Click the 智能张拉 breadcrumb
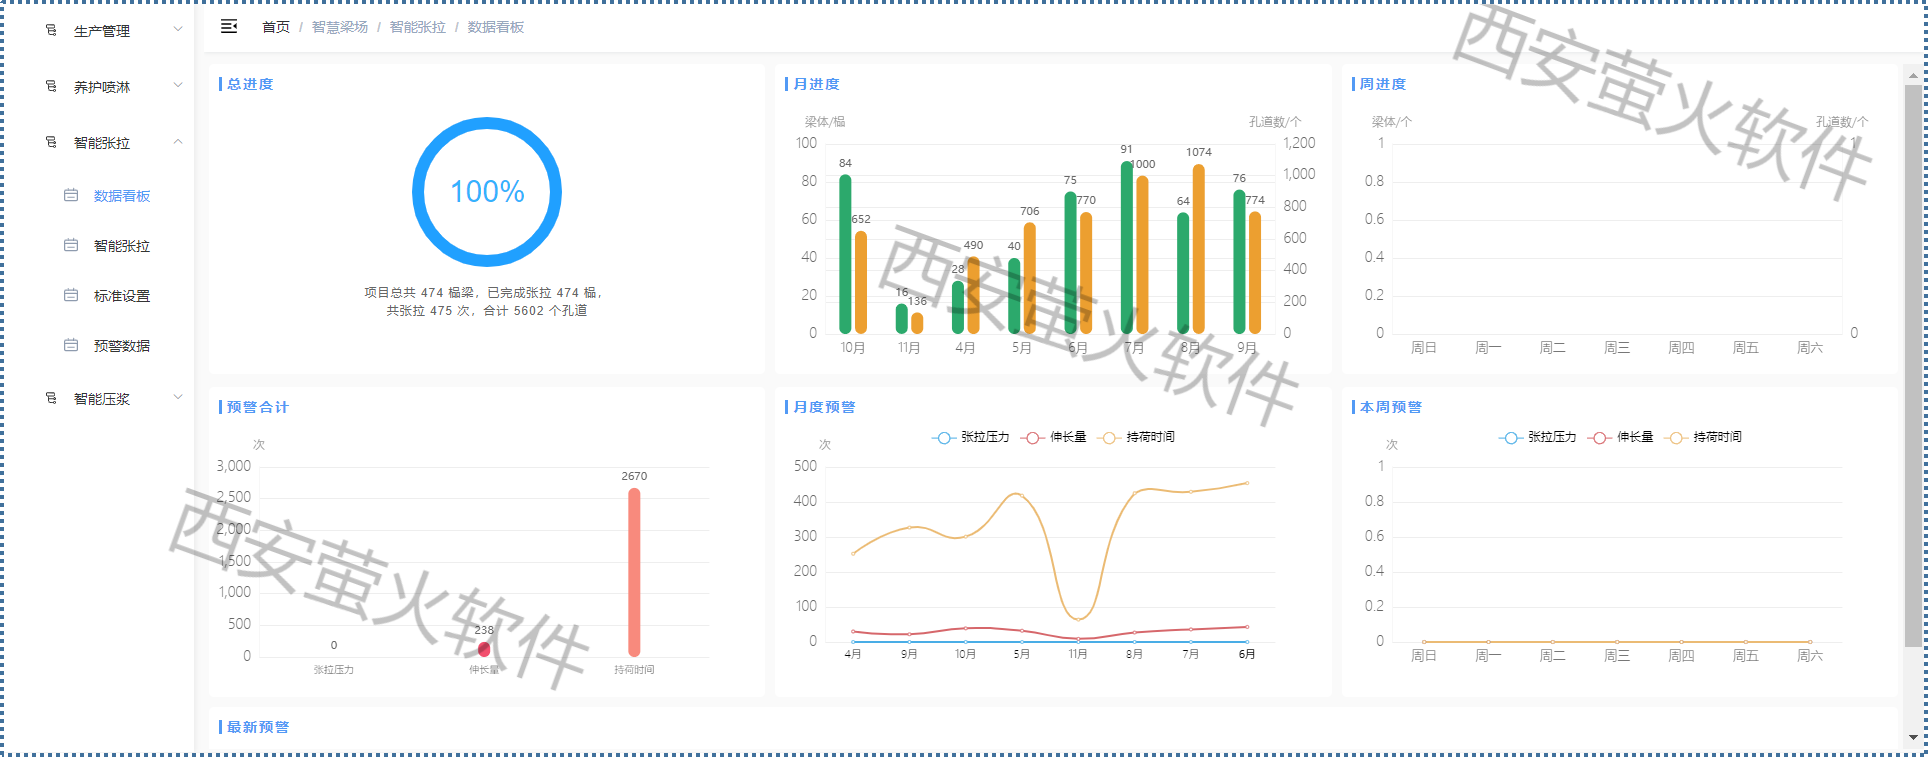 (418, 27)
